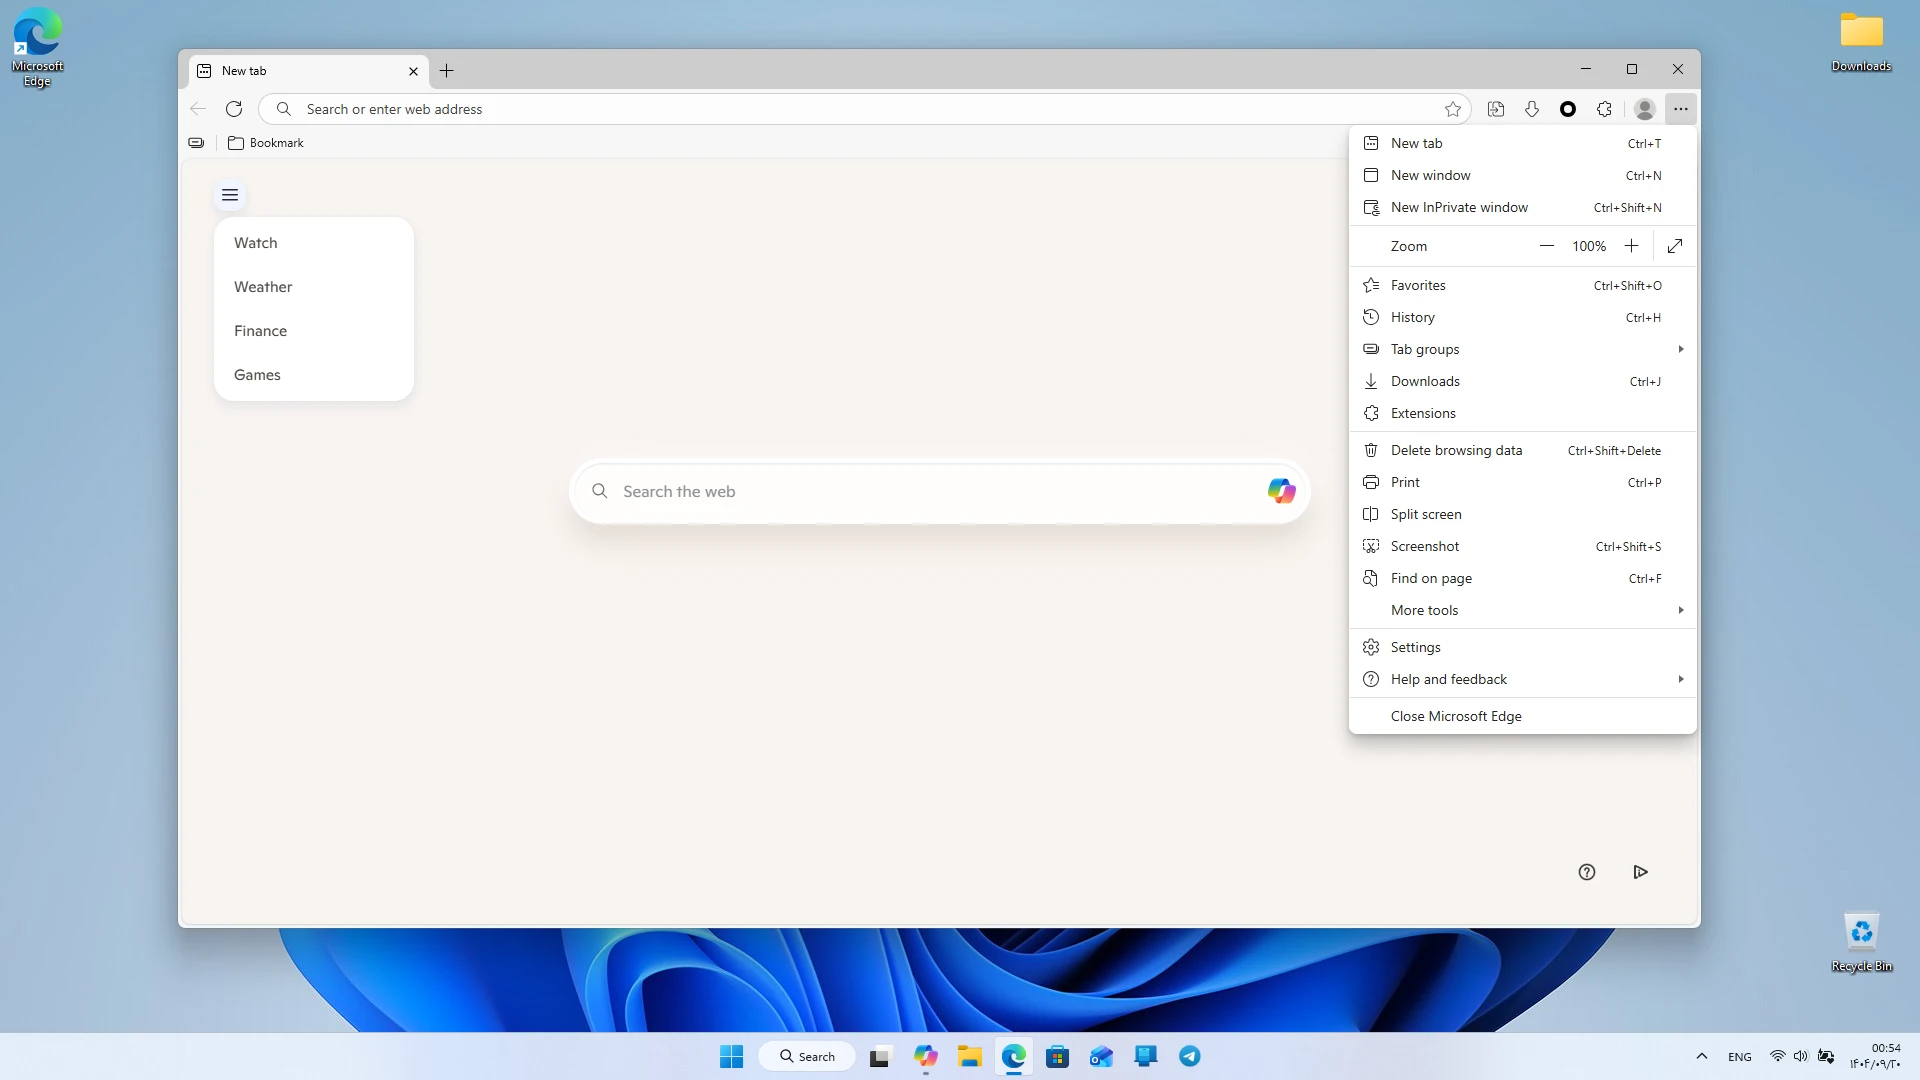Open the hamburger menu on new tab page
The width and height of the screenshot is (1920, 1080).
[230, 195]
